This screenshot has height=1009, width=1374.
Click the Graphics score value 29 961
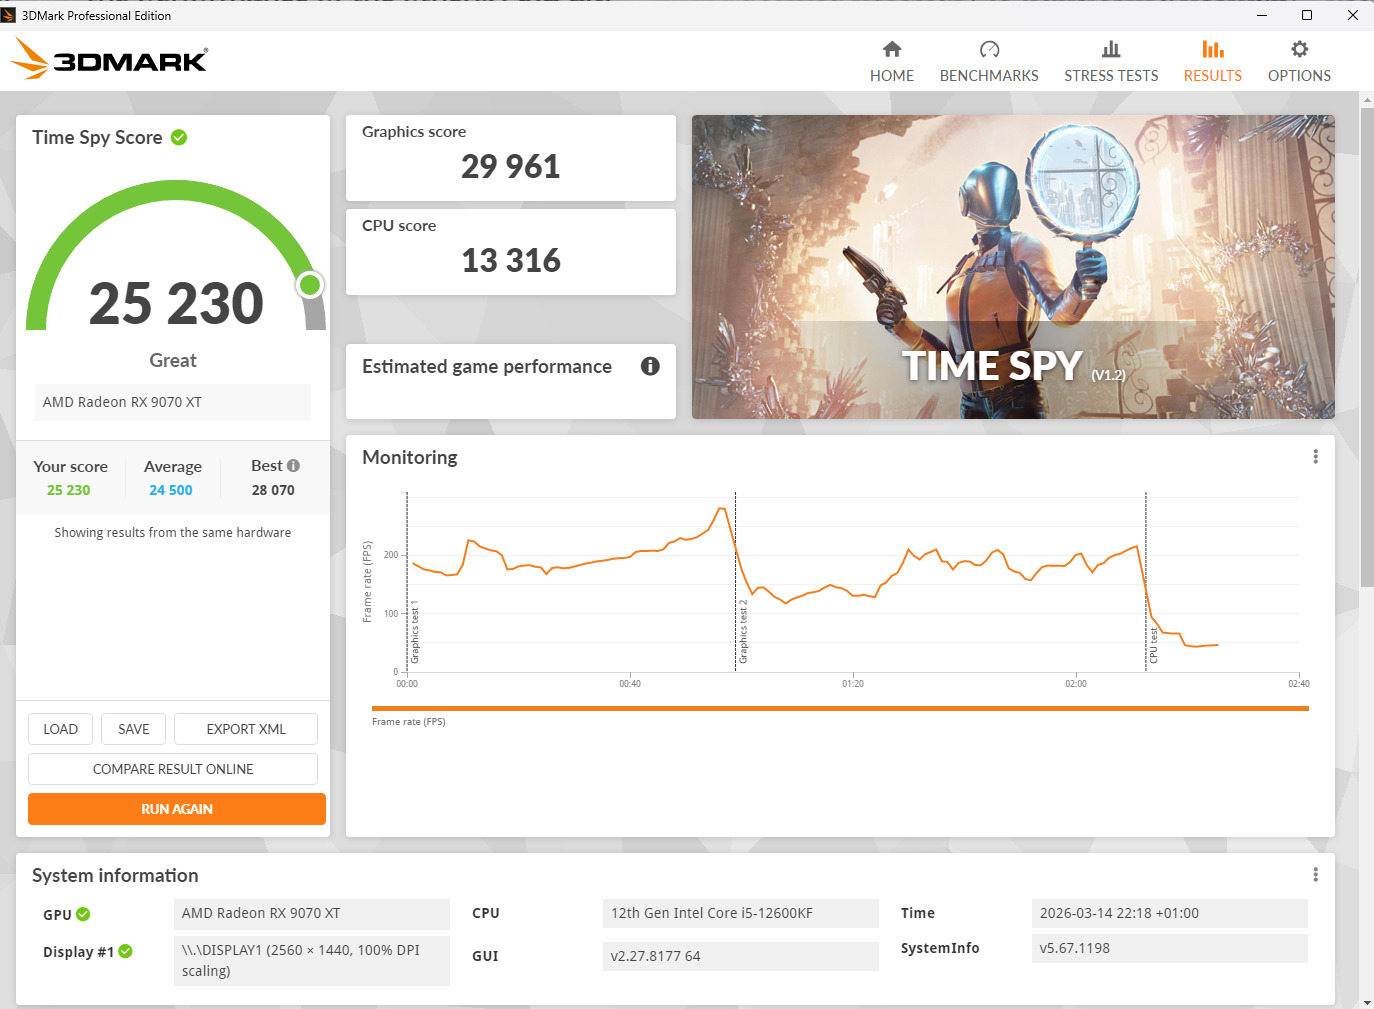(511, 166)
